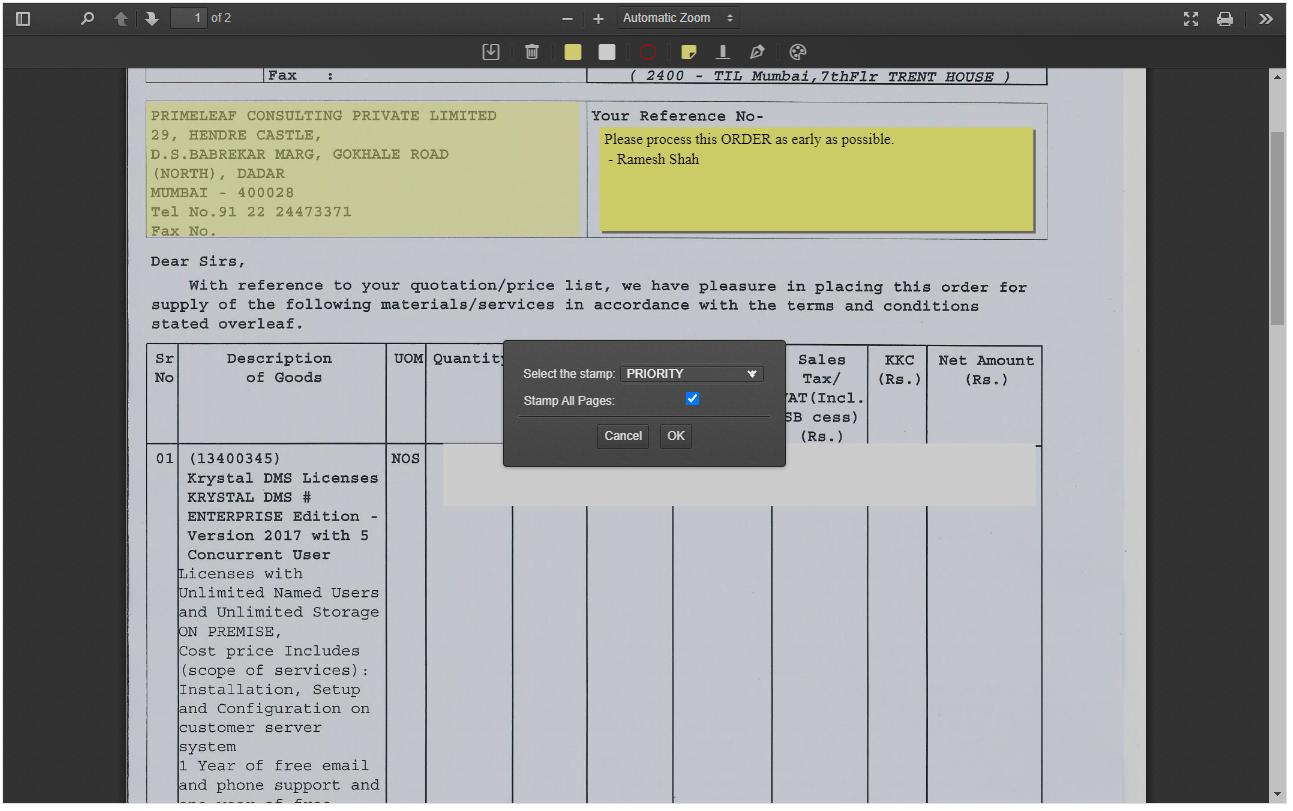Uncheck Stamp All Pages checkbox
The image size is (1293, 811).
point(692,399)
